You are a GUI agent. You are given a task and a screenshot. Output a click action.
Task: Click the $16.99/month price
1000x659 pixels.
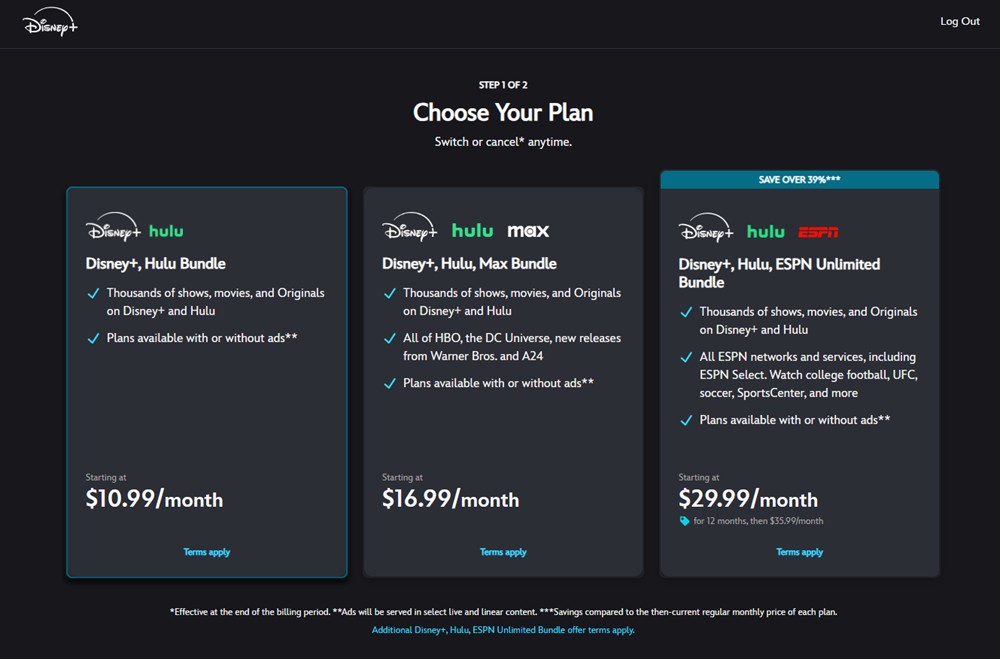coord(450,499)
